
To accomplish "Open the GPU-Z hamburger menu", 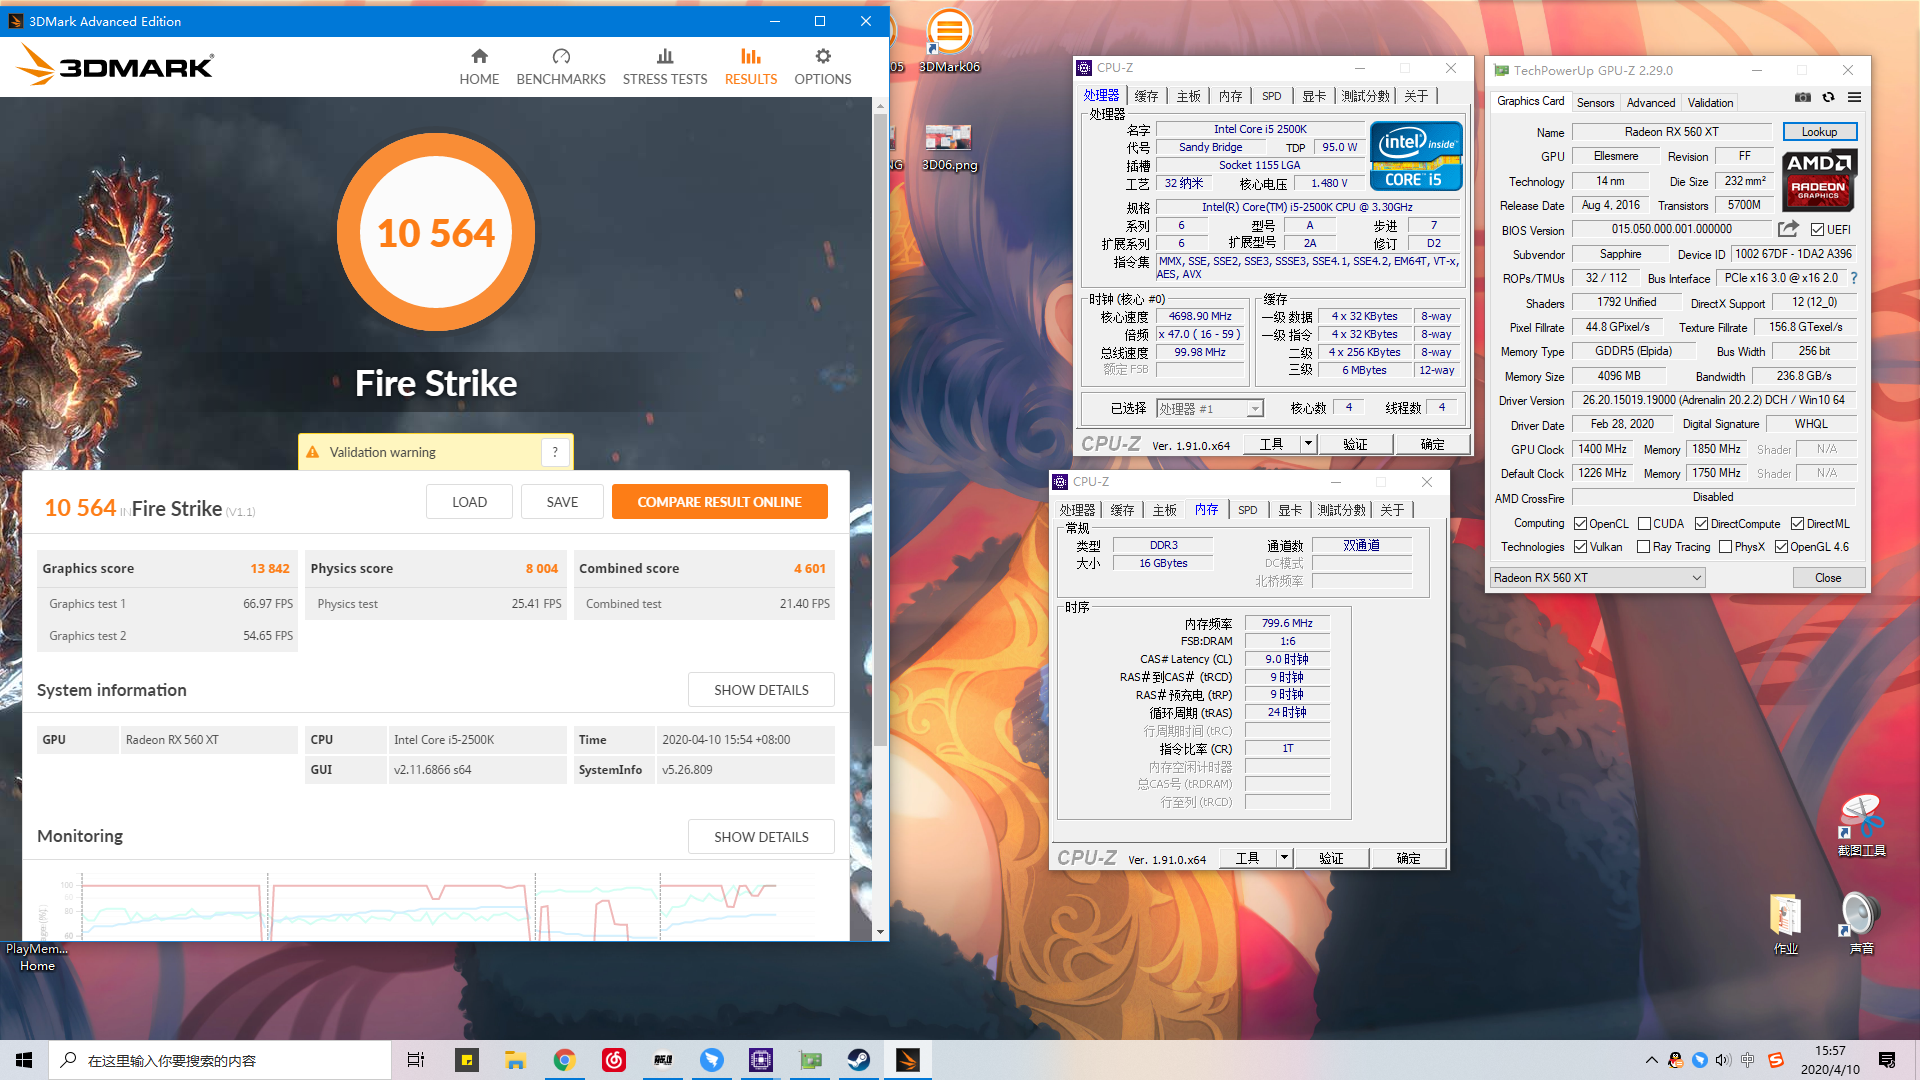I will click(1854, 98).
